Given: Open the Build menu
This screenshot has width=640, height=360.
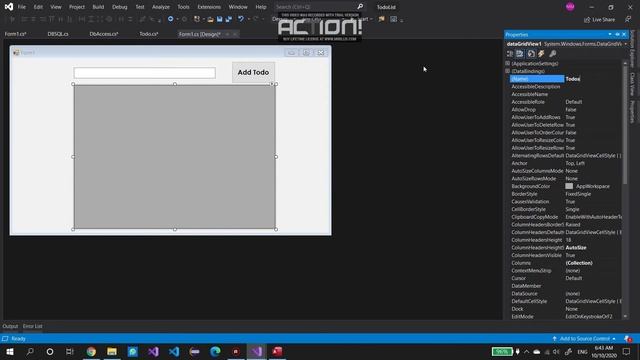Looking at the screenshot, I should pyautogui.click(x=98, y=7).
